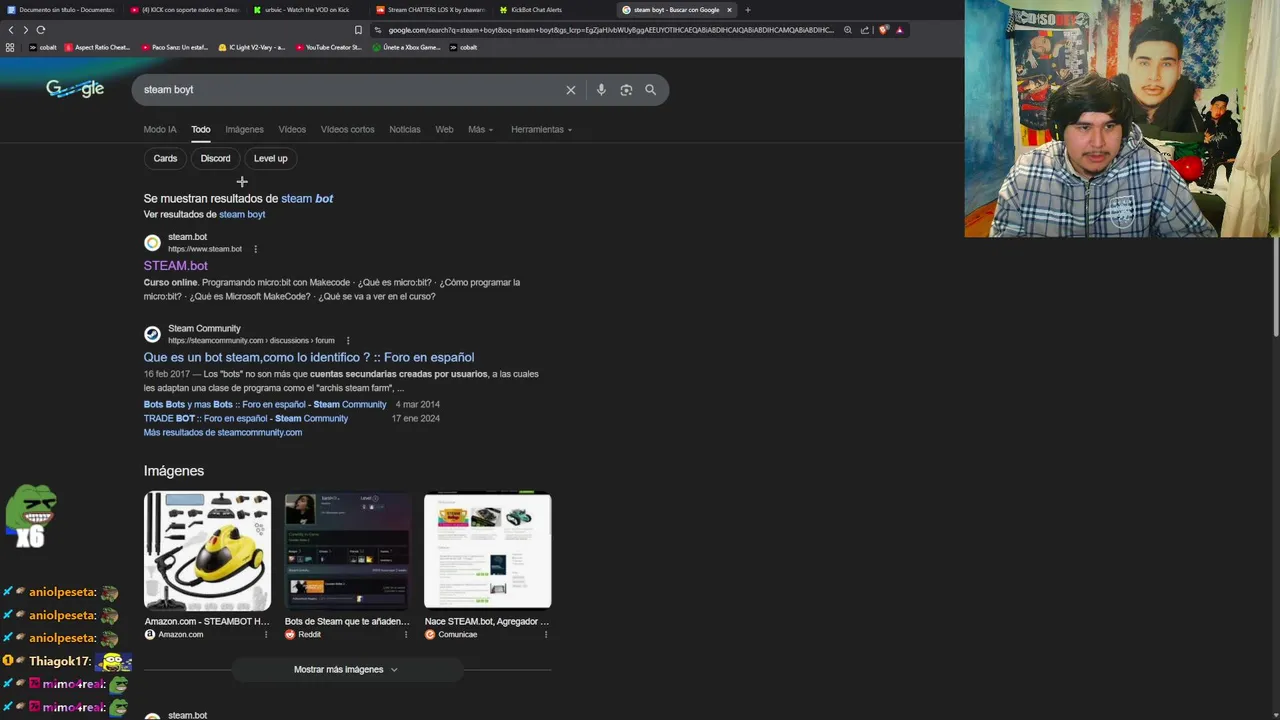The height and width of the screenshot is (720, 1280).
Task: Switch to urbvic Watch the VOD tab
Action: coord(306,10)
